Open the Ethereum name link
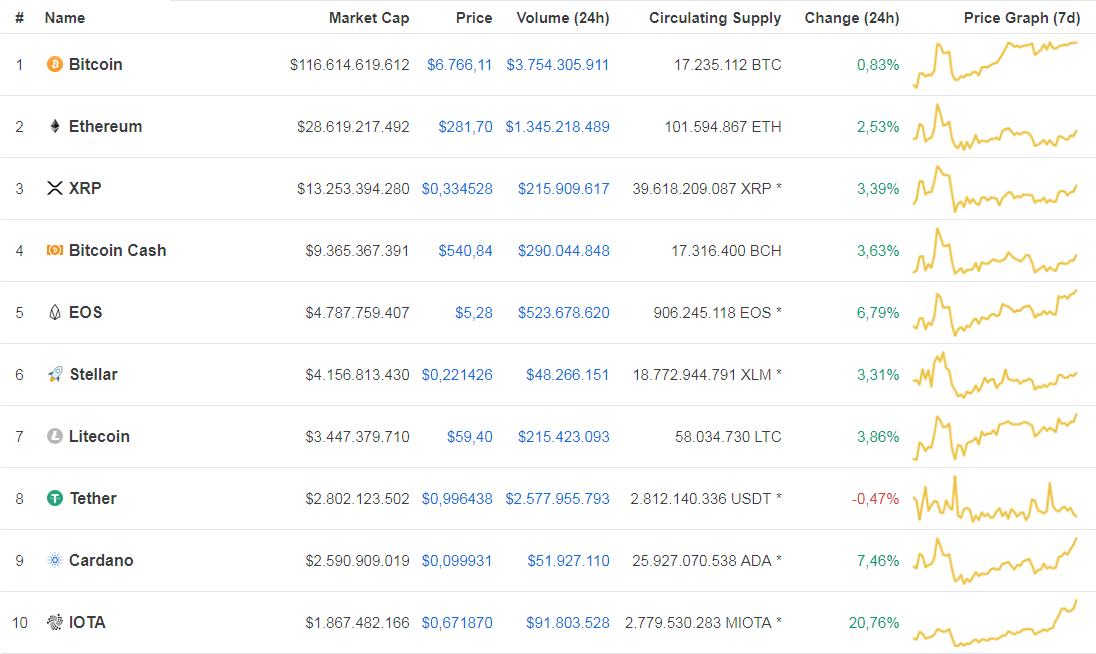1096x654 pixels. [x=106, y=126]
